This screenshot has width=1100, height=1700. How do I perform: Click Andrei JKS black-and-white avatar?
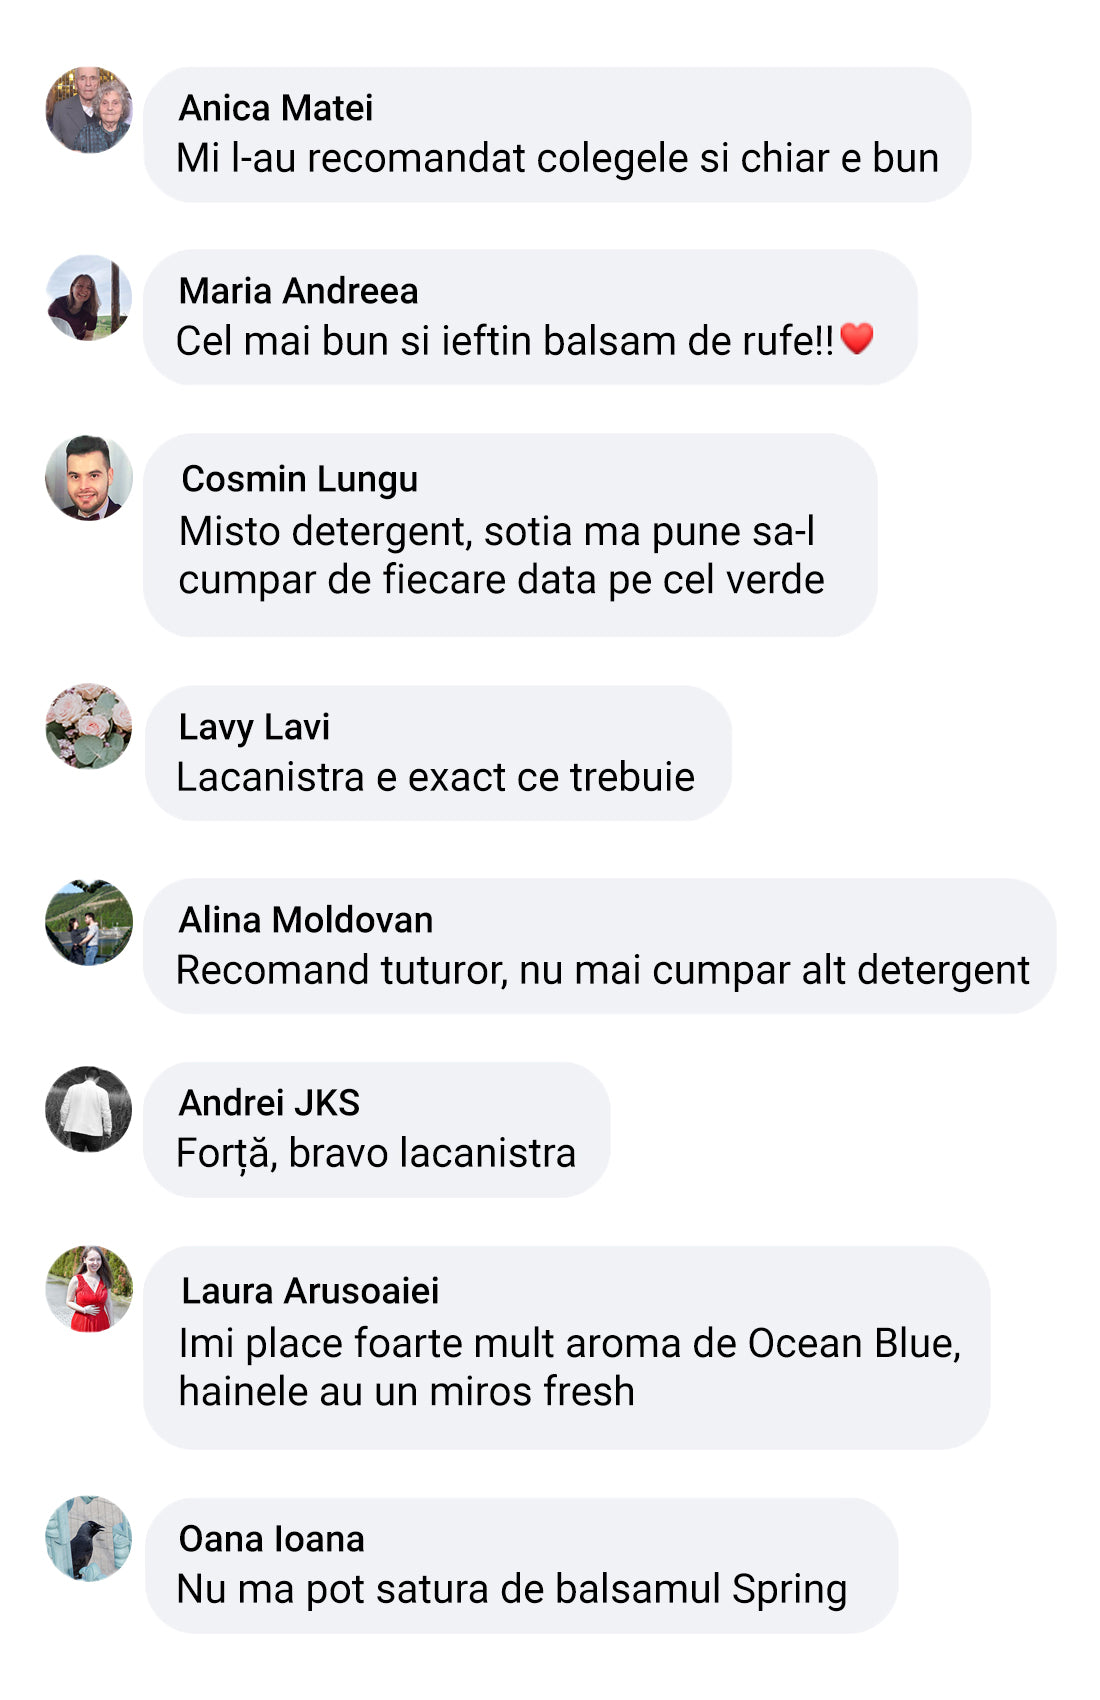click(89, 1109)
